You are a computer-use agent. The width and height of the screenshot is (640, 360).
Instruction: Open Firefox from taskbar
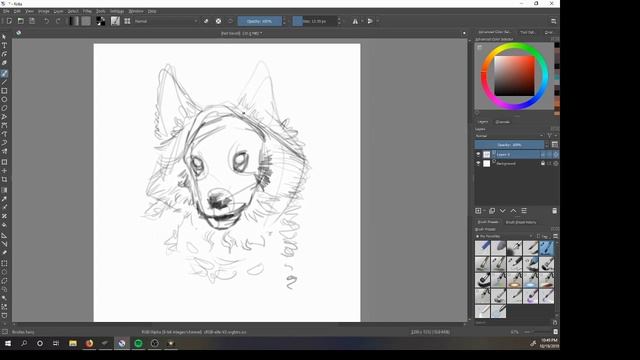point(89,343)
